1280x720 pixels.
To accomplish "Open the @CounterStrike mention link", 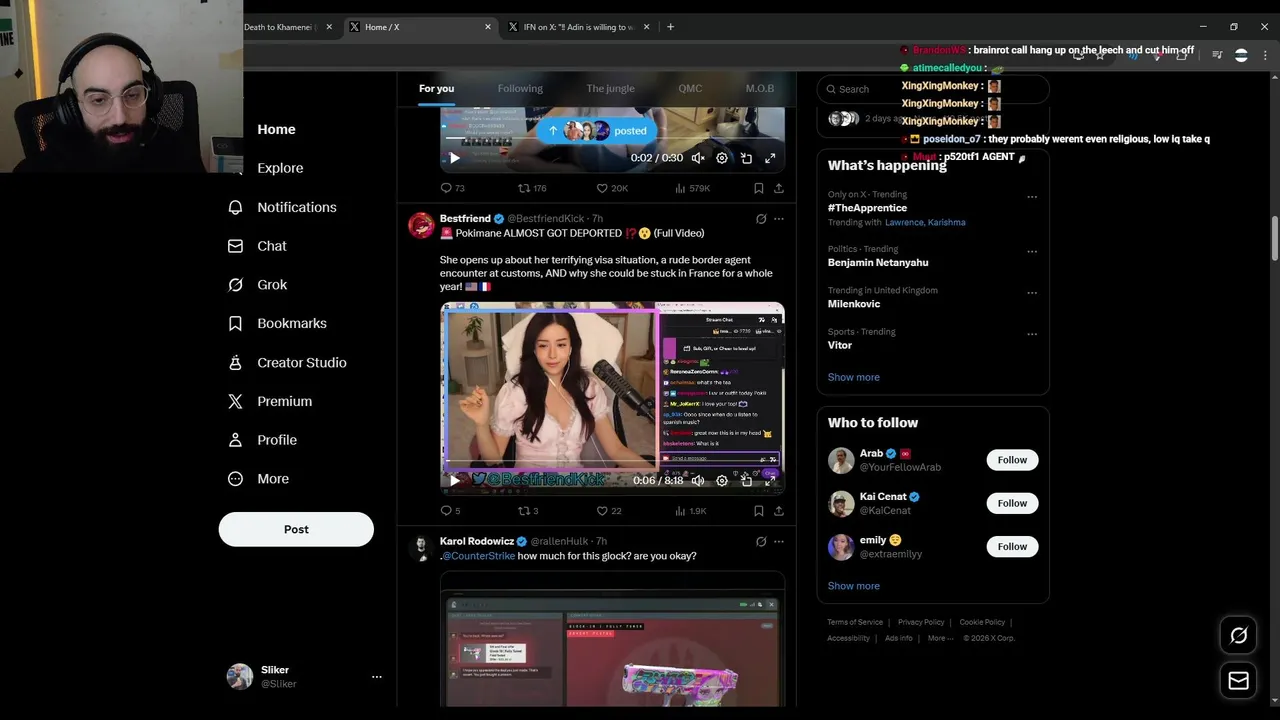I will pos(479,556).
